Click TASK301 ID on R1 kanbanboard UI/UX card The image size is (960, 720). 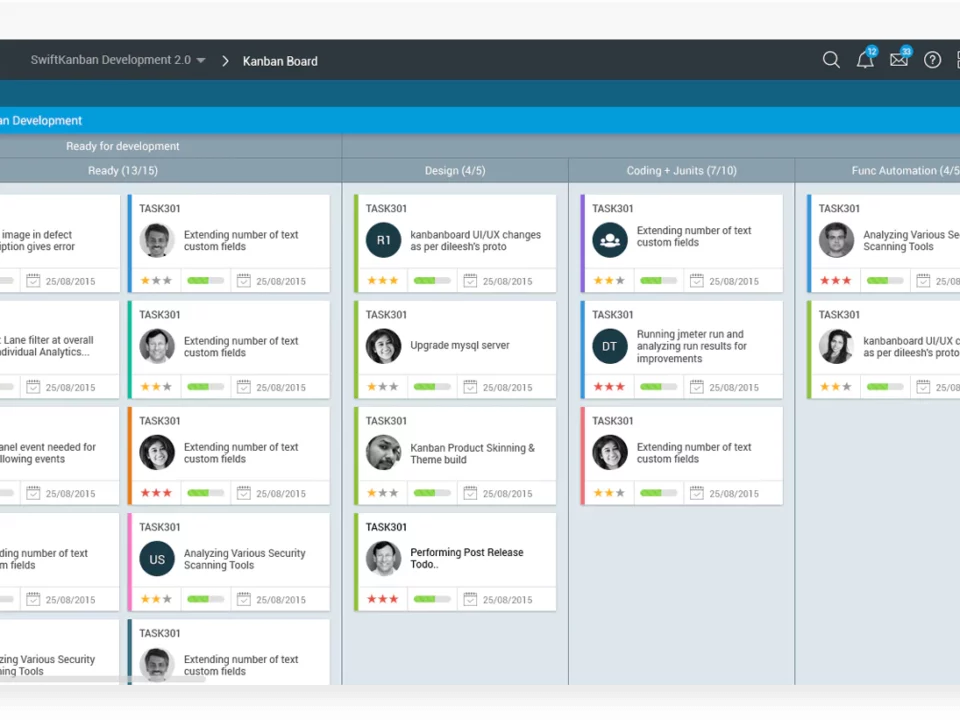[x=386, y=209]
